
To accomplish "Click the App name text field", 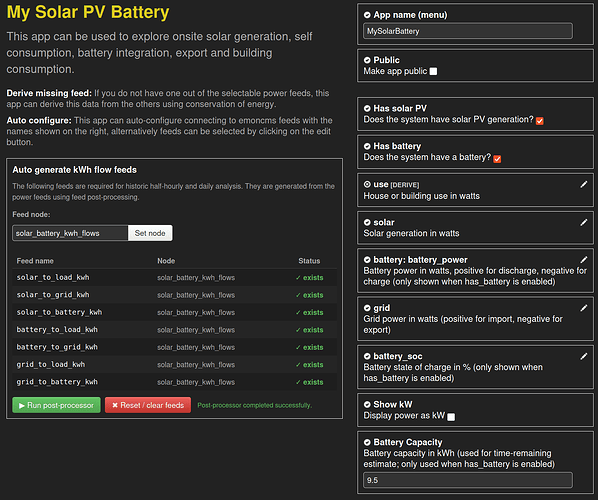I will tap(468, 31).
